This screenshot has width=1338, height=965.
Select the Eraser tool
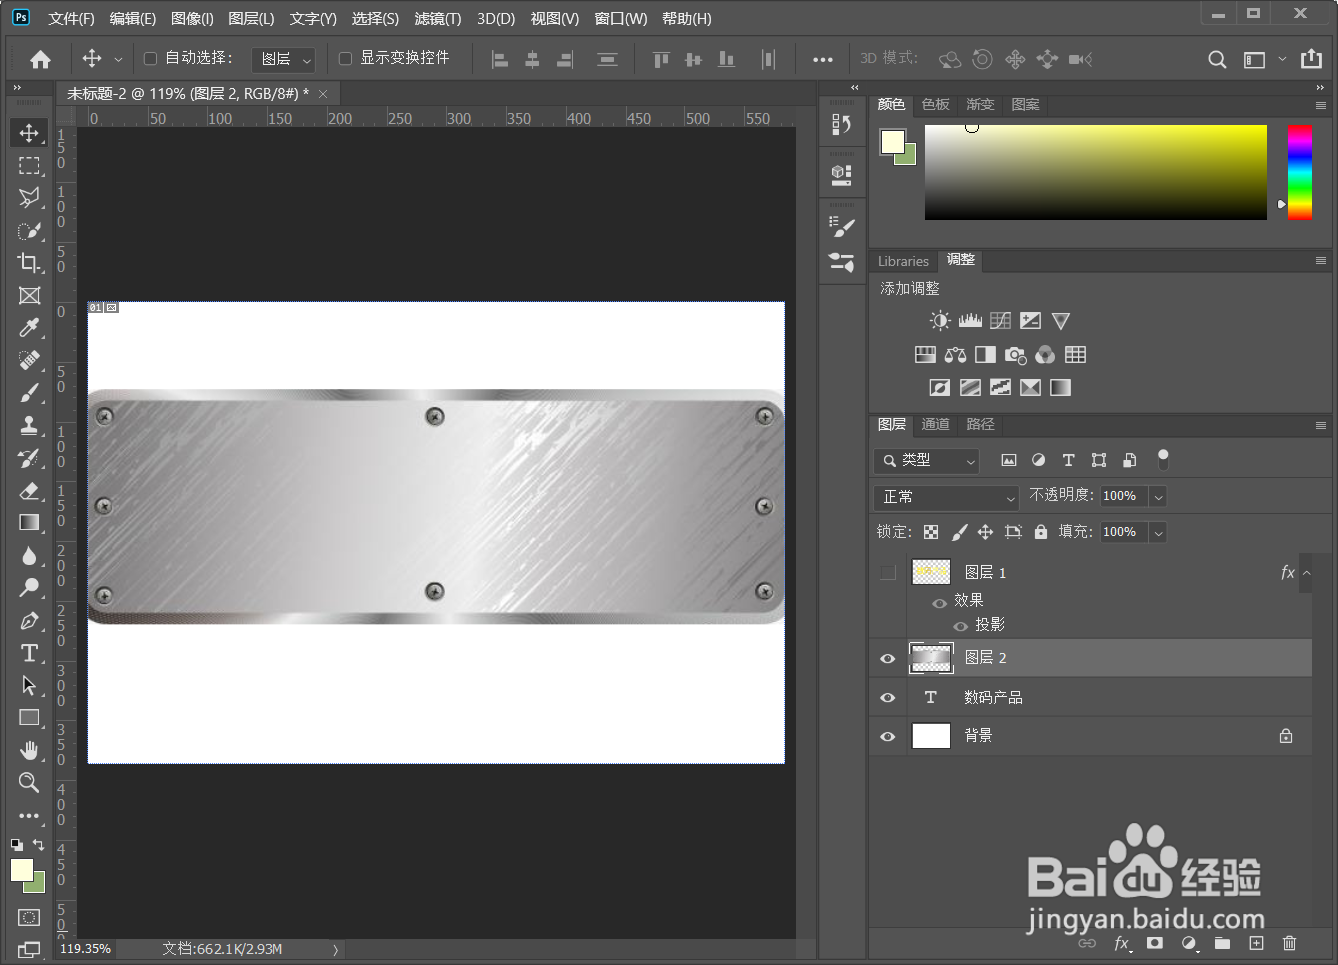click(29, 490)
